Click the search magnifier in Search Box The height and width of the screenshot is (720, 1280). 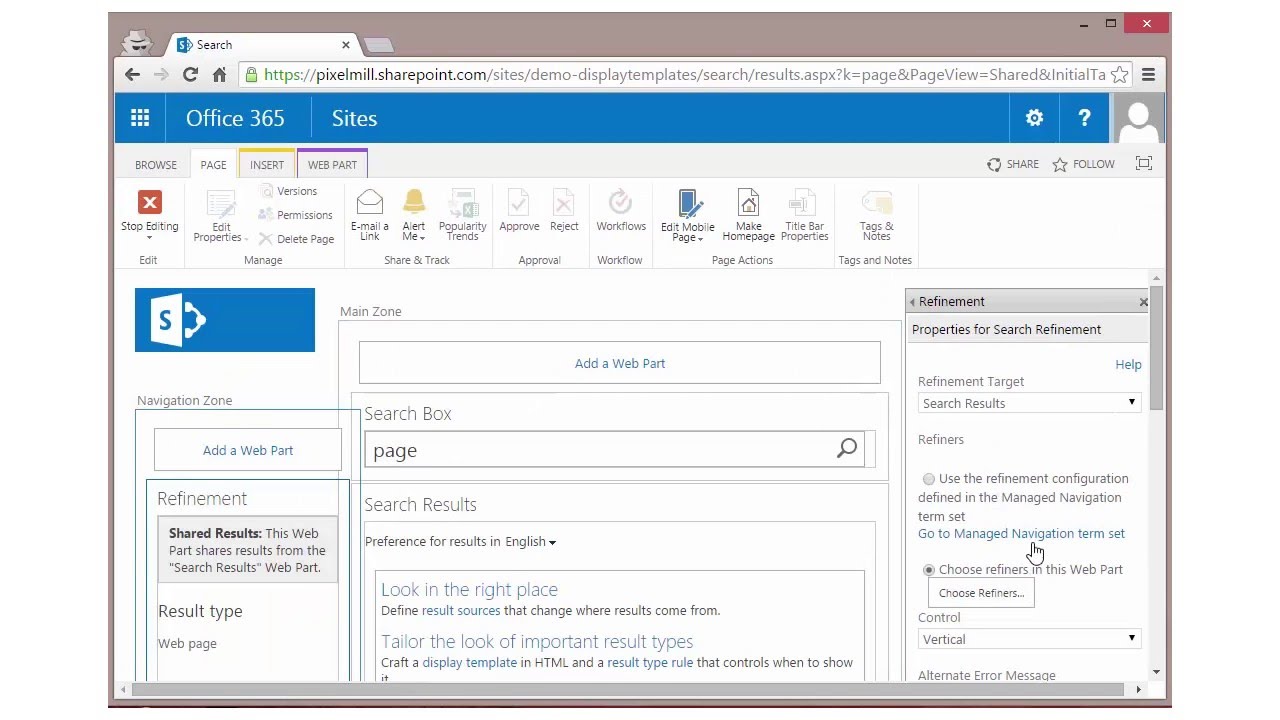[x=847, y=449]
